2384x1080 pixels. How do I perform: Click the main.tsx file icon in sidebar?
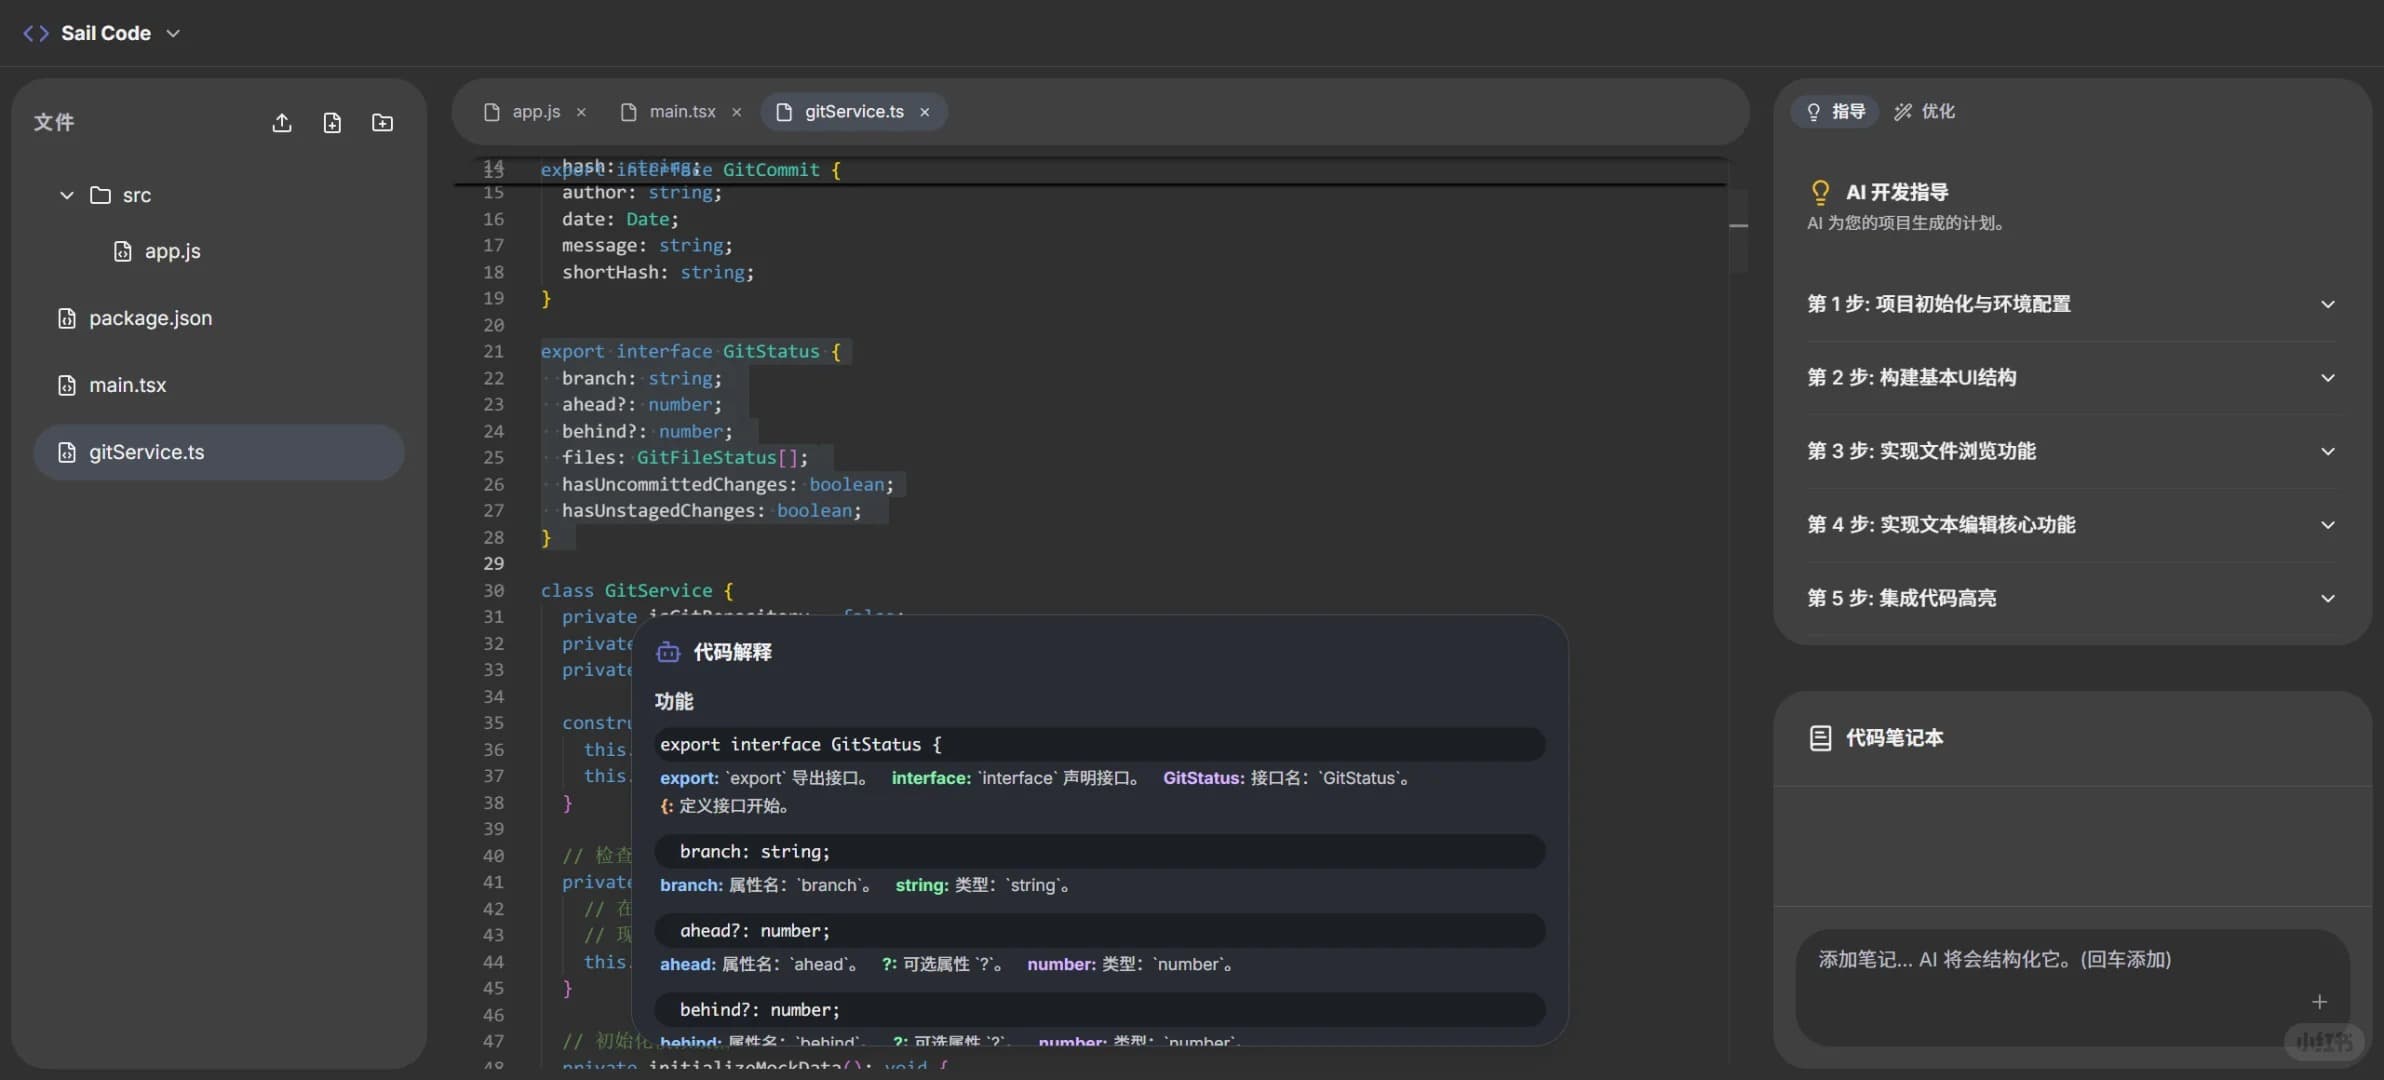coord(67,385)
